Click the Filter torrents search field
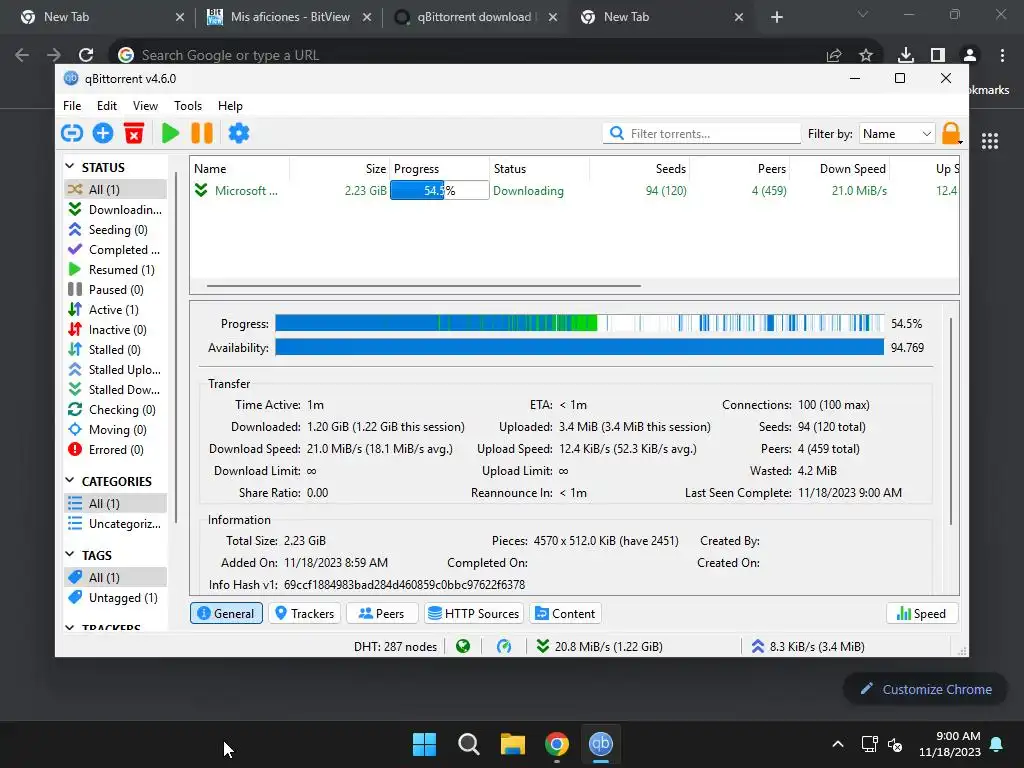 701,134
